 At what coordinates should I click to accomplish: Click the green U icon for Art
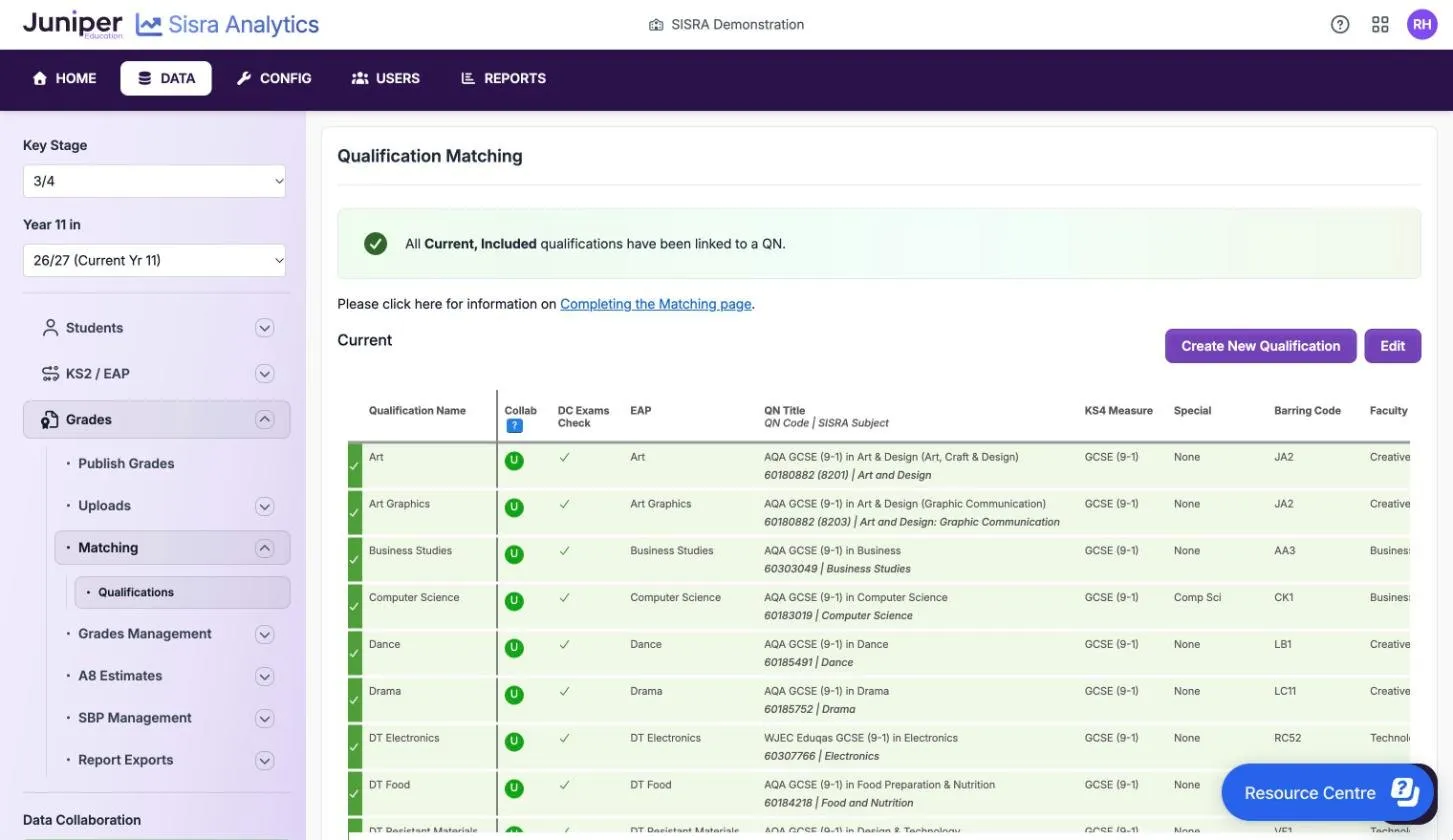514,461
